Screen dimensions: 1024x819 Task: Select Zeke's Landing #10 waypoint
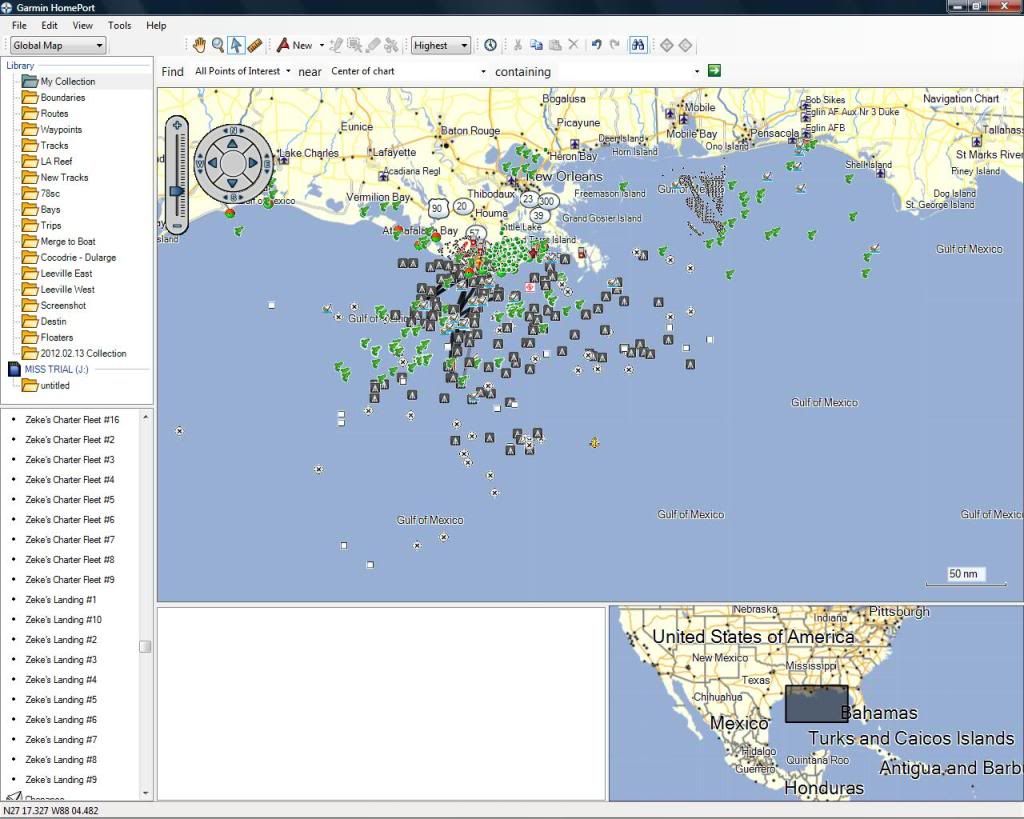click(x=64, y=620)
